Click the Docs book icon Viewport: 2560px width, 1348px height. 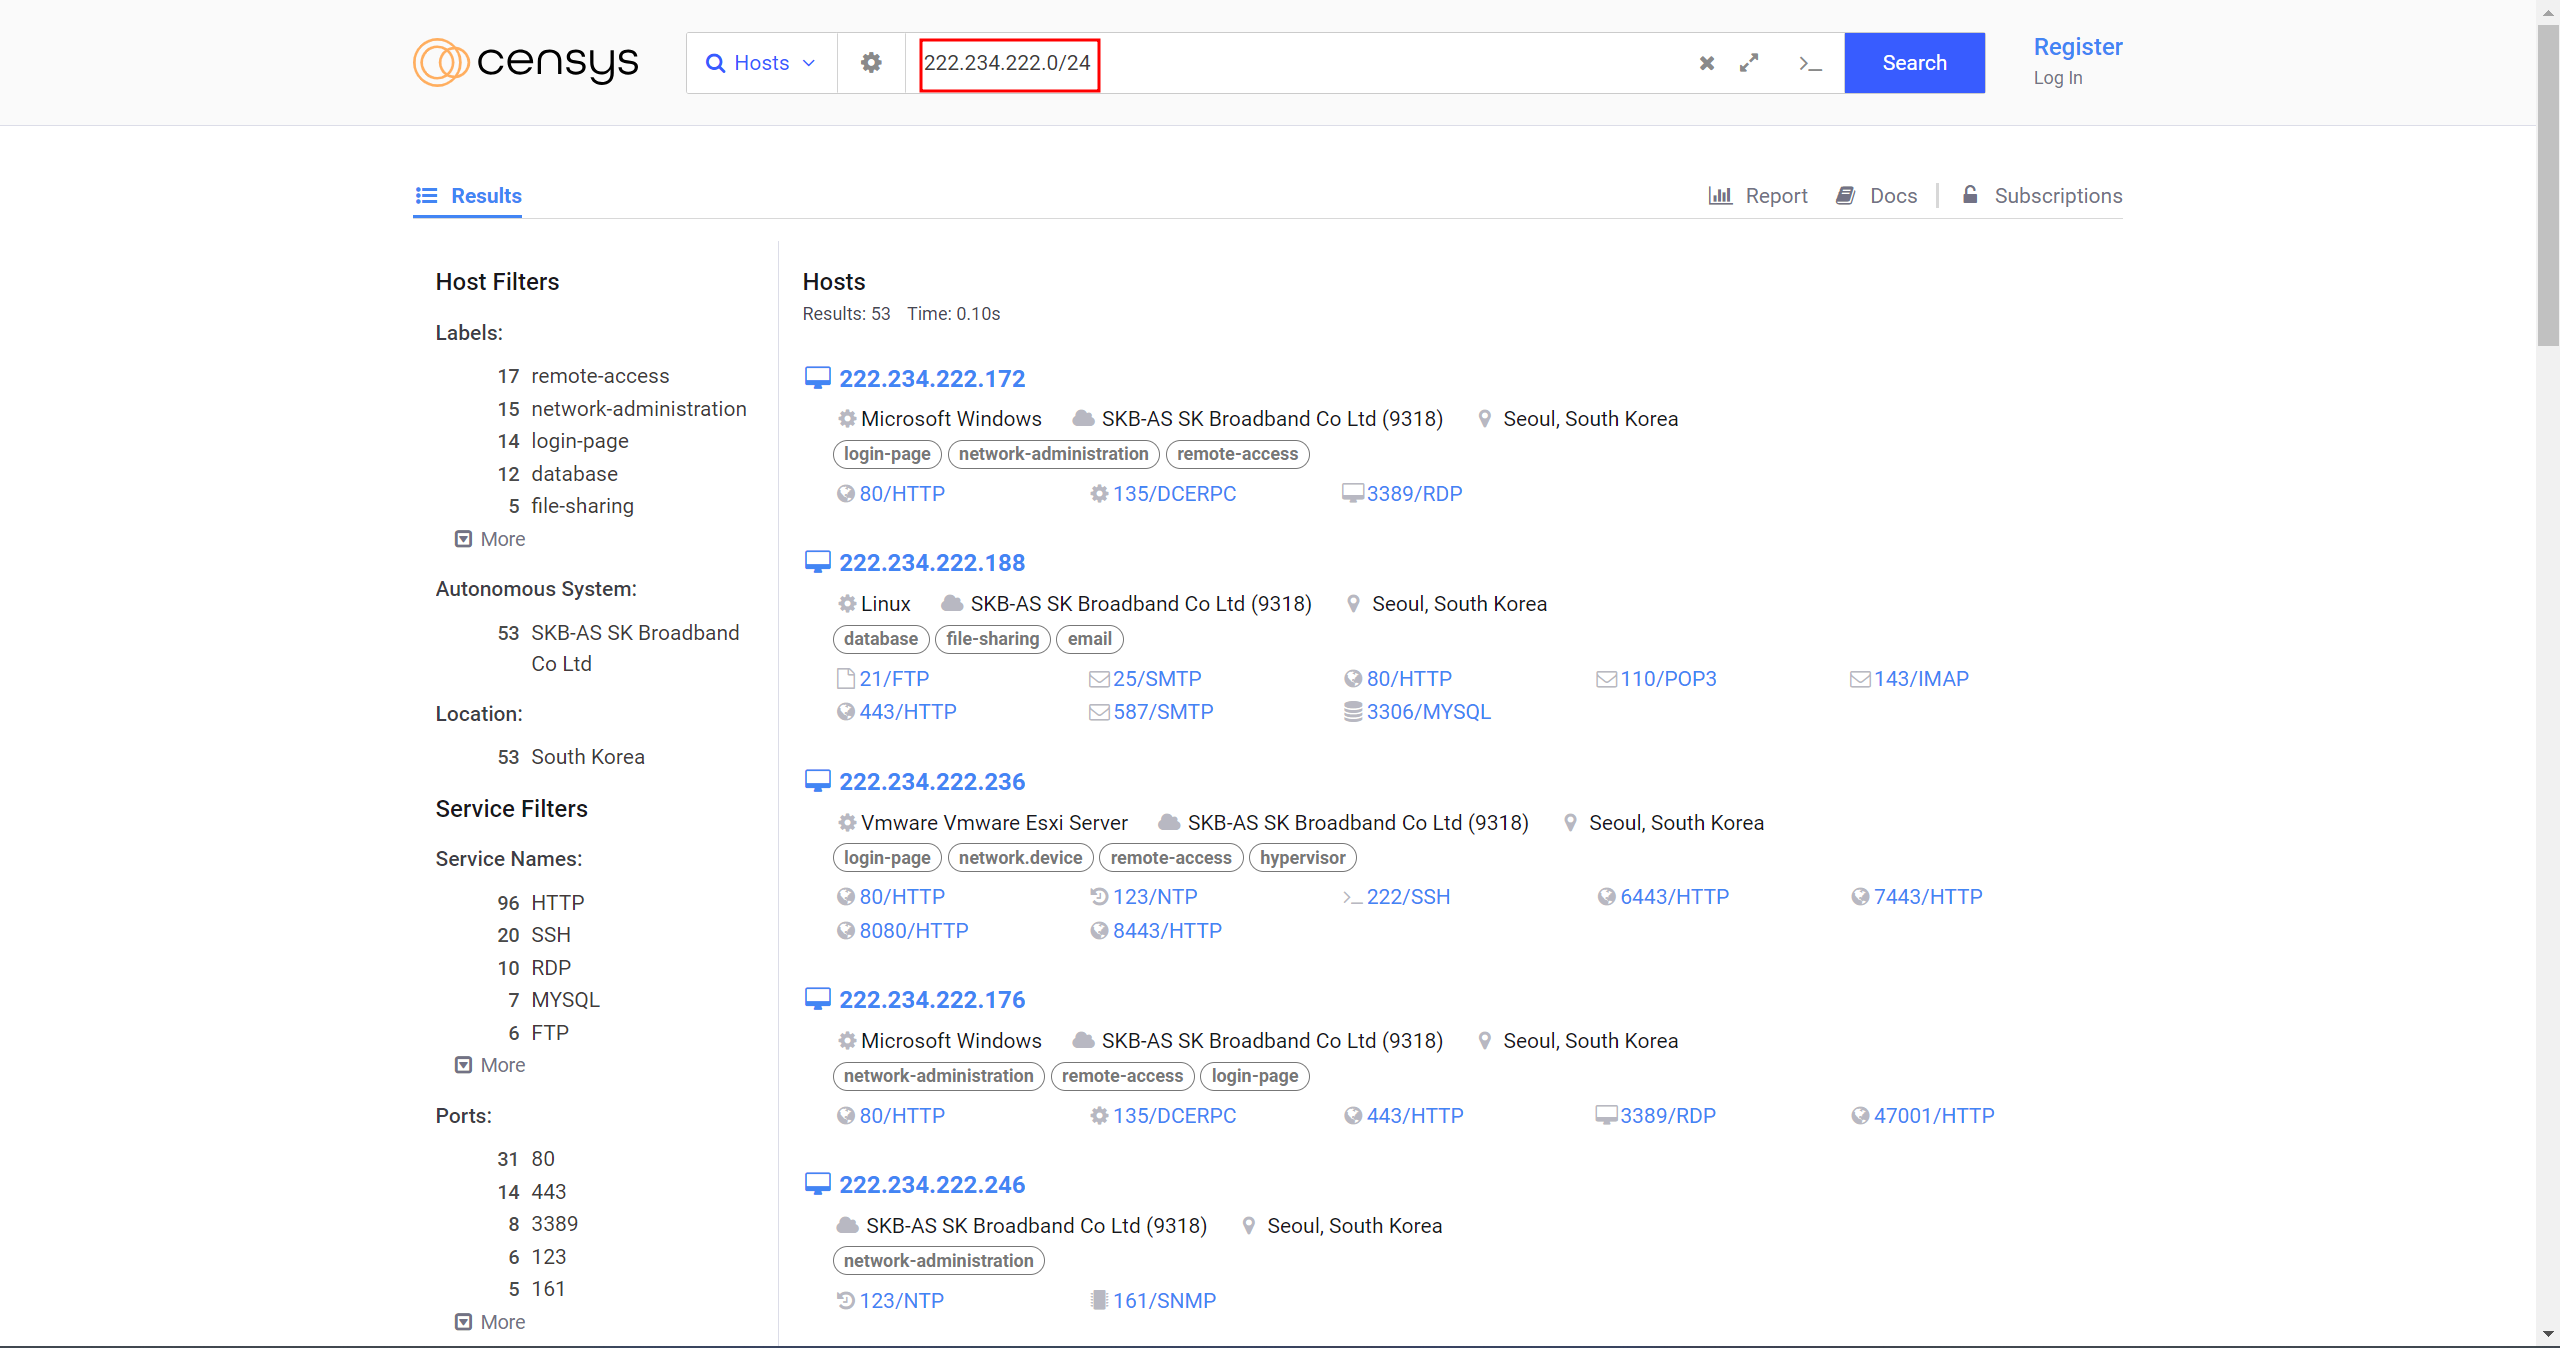coord(1845,195)
